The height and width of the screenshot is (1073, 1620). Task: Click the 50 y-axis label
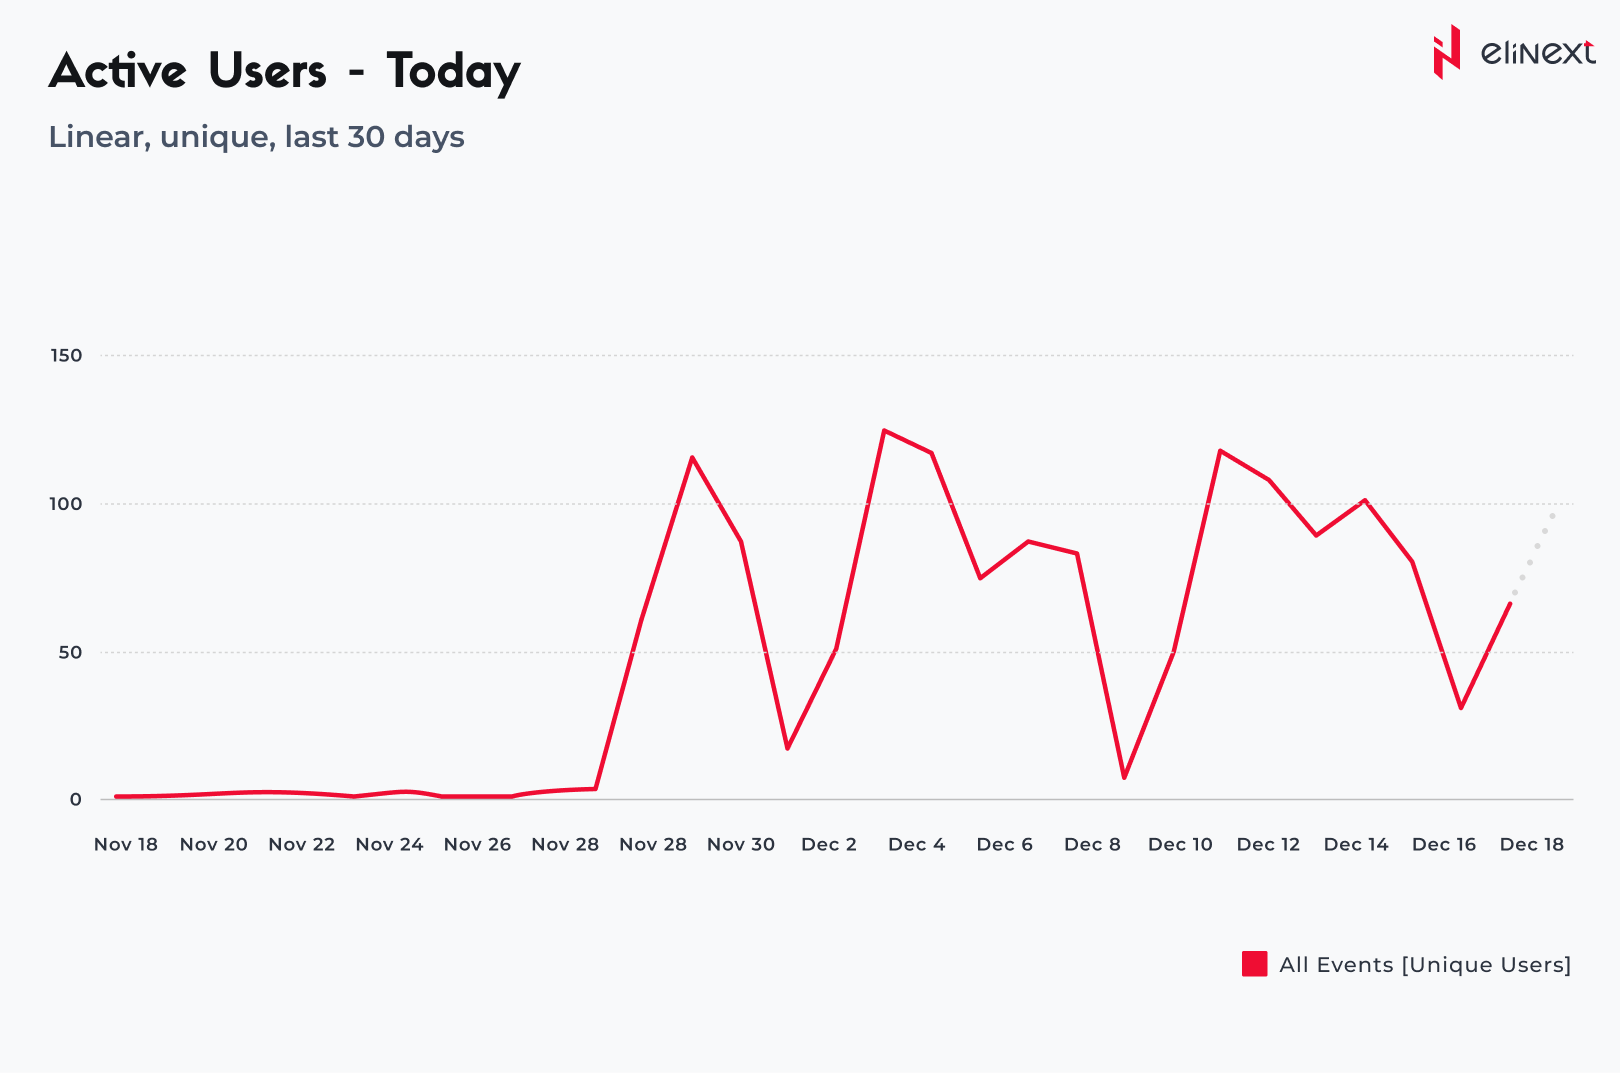pyautogui.click(x=70, y=653)
